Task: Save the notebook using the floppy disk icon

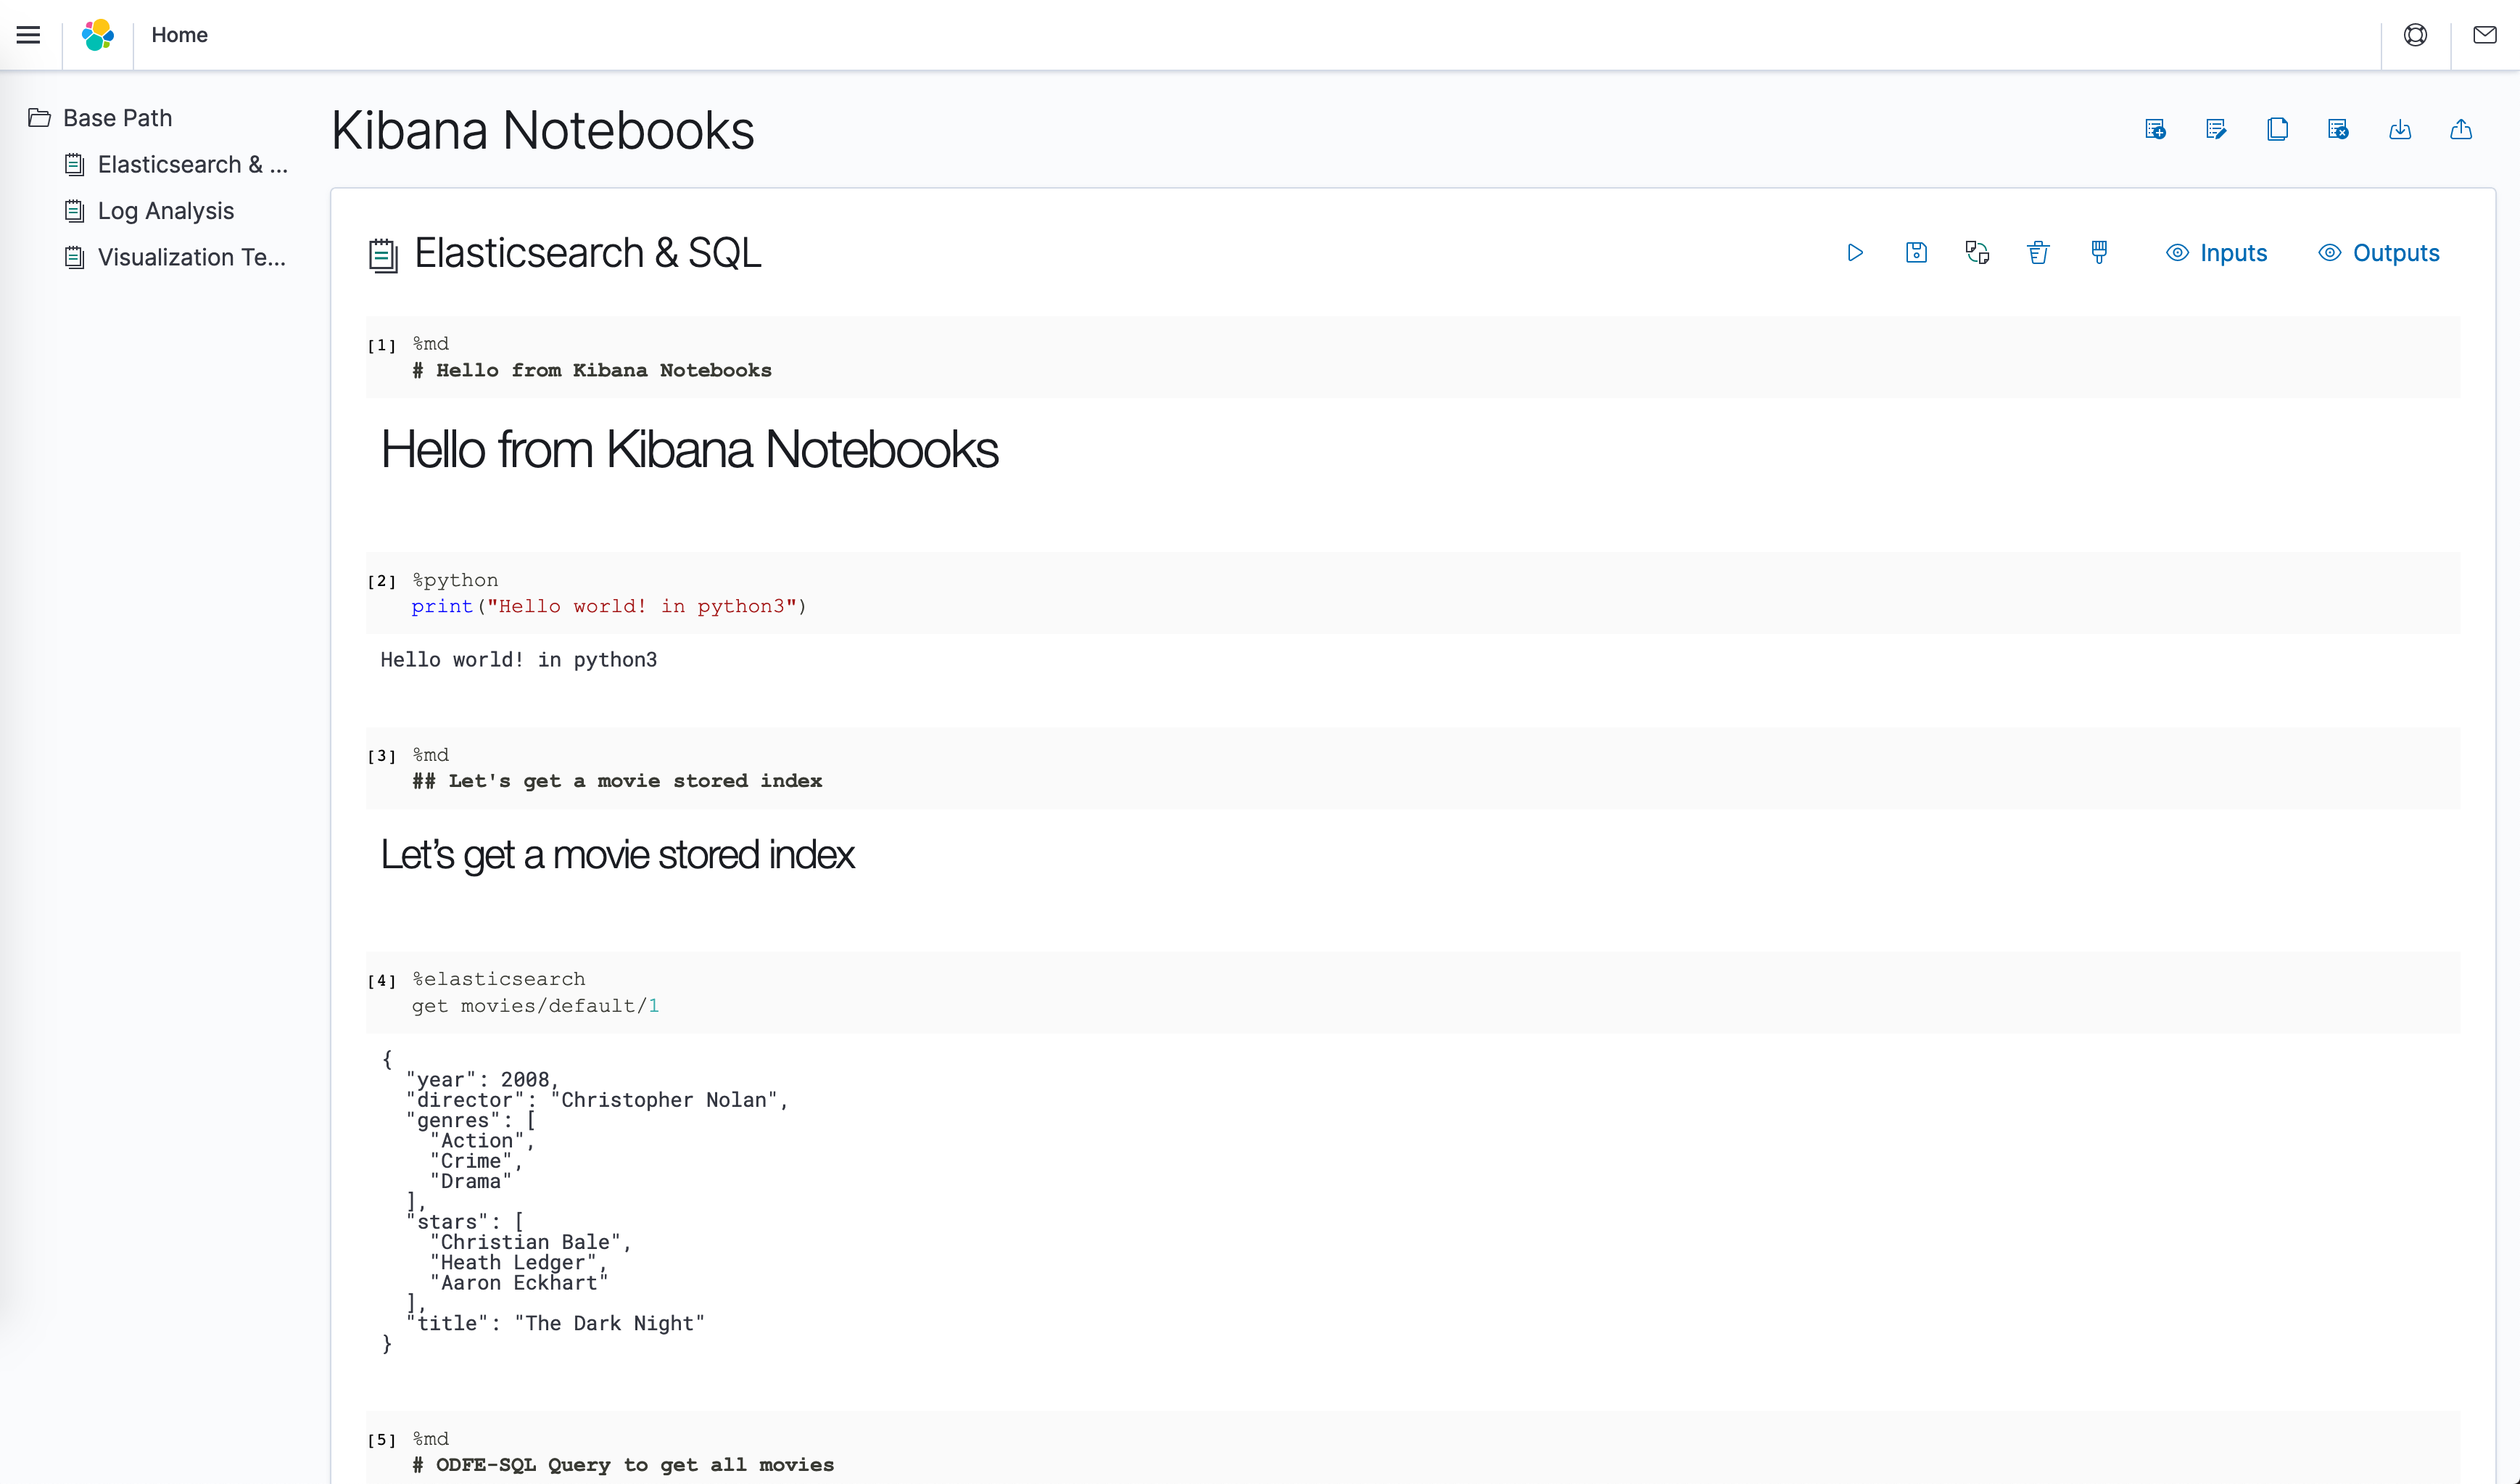Action: tap(1916, 253)
